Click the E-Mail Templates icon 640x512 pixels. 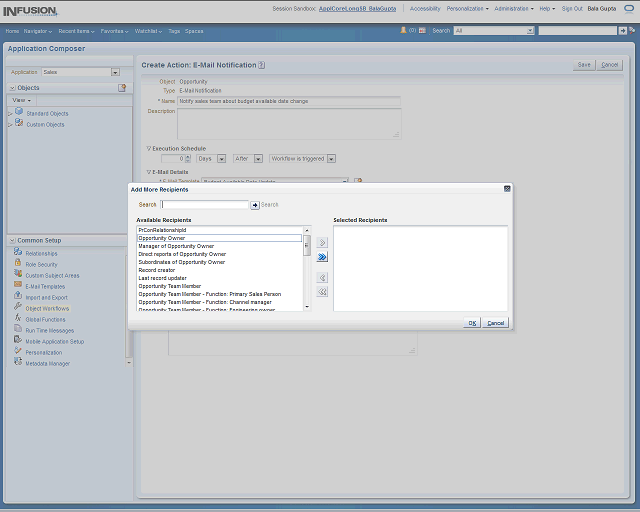coord(18,286)
